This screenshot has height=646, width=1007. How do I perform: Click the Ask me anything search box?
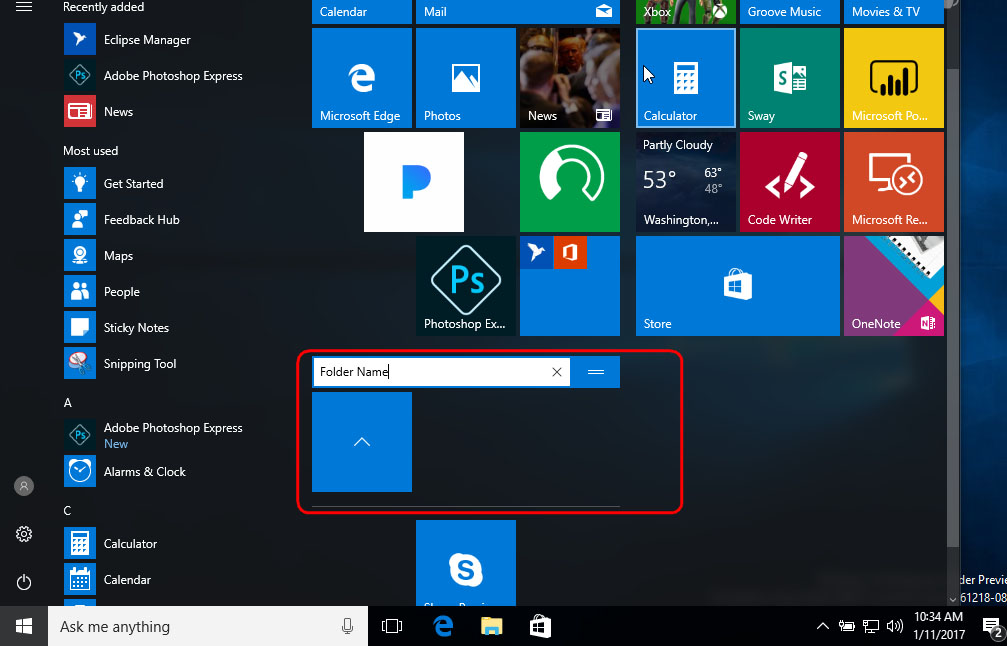click(208, 626)
